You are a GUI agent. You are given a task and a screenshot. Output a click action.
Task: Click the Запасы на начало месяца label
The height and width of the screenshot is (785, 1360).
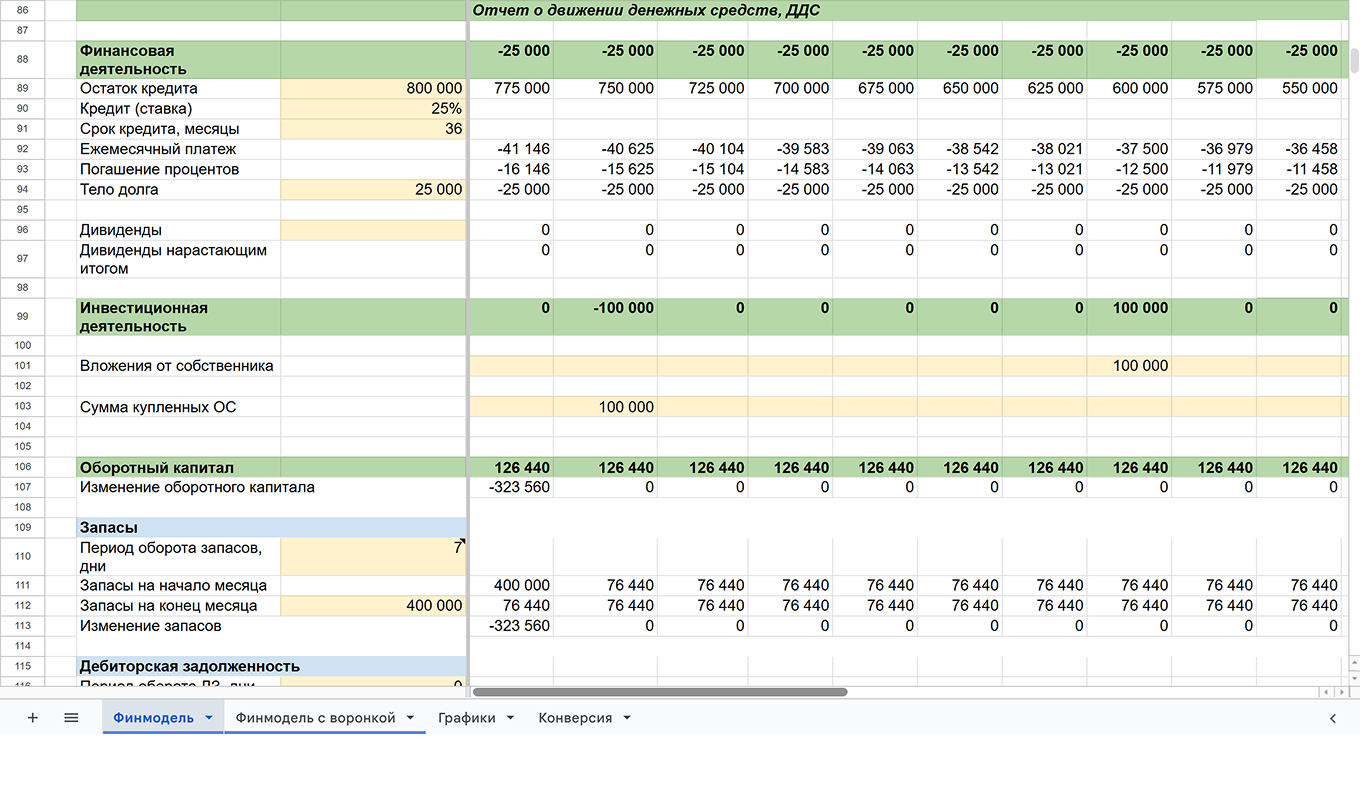(x=173, y=585)
